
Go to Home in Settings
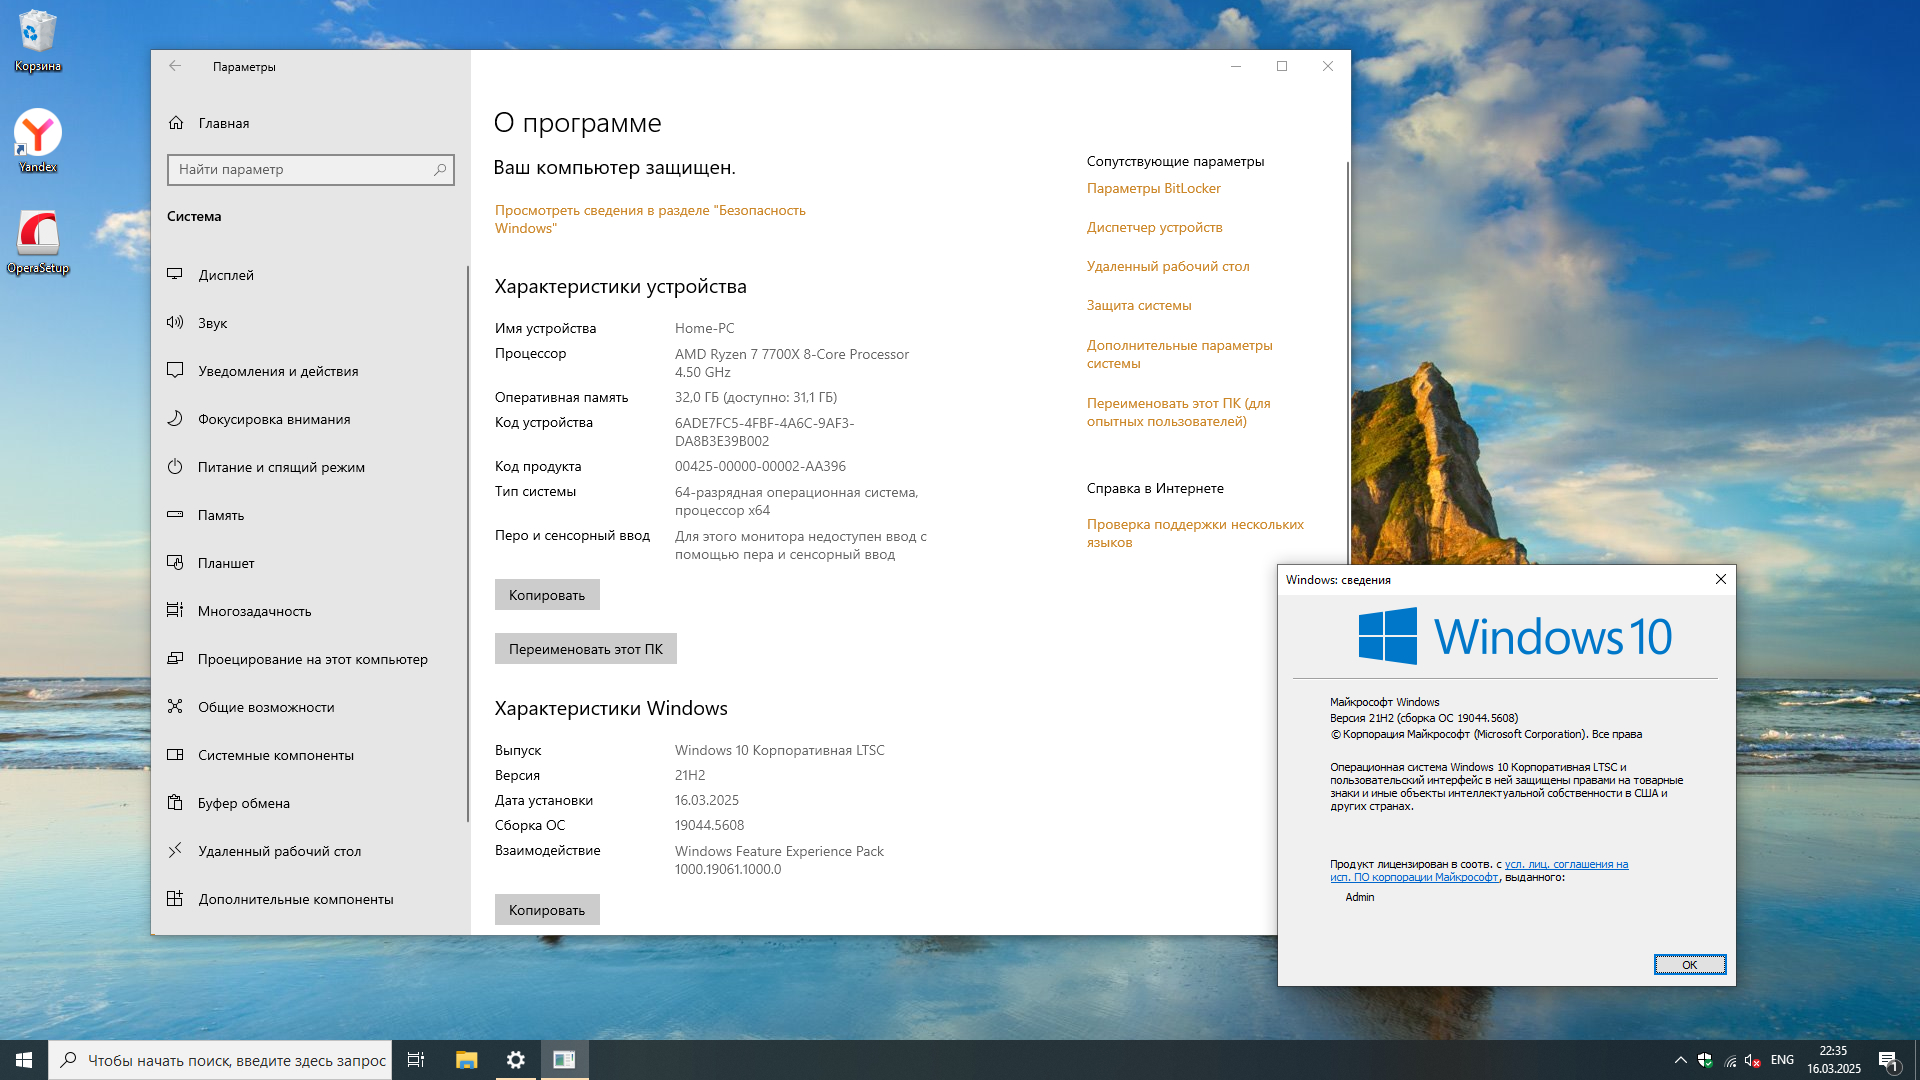click(223, 123)
